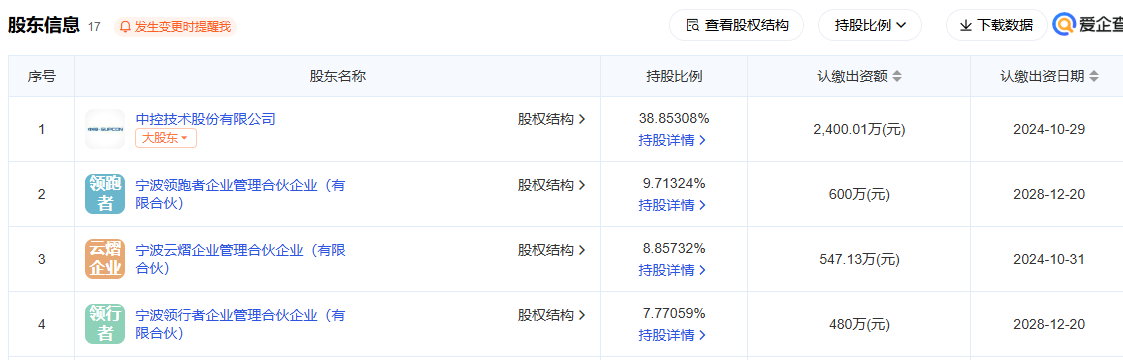The height and width of the screenshot is (360, 1123).
Task: Open the 持股比例 dropdown filter
Action: coord(870,26)
